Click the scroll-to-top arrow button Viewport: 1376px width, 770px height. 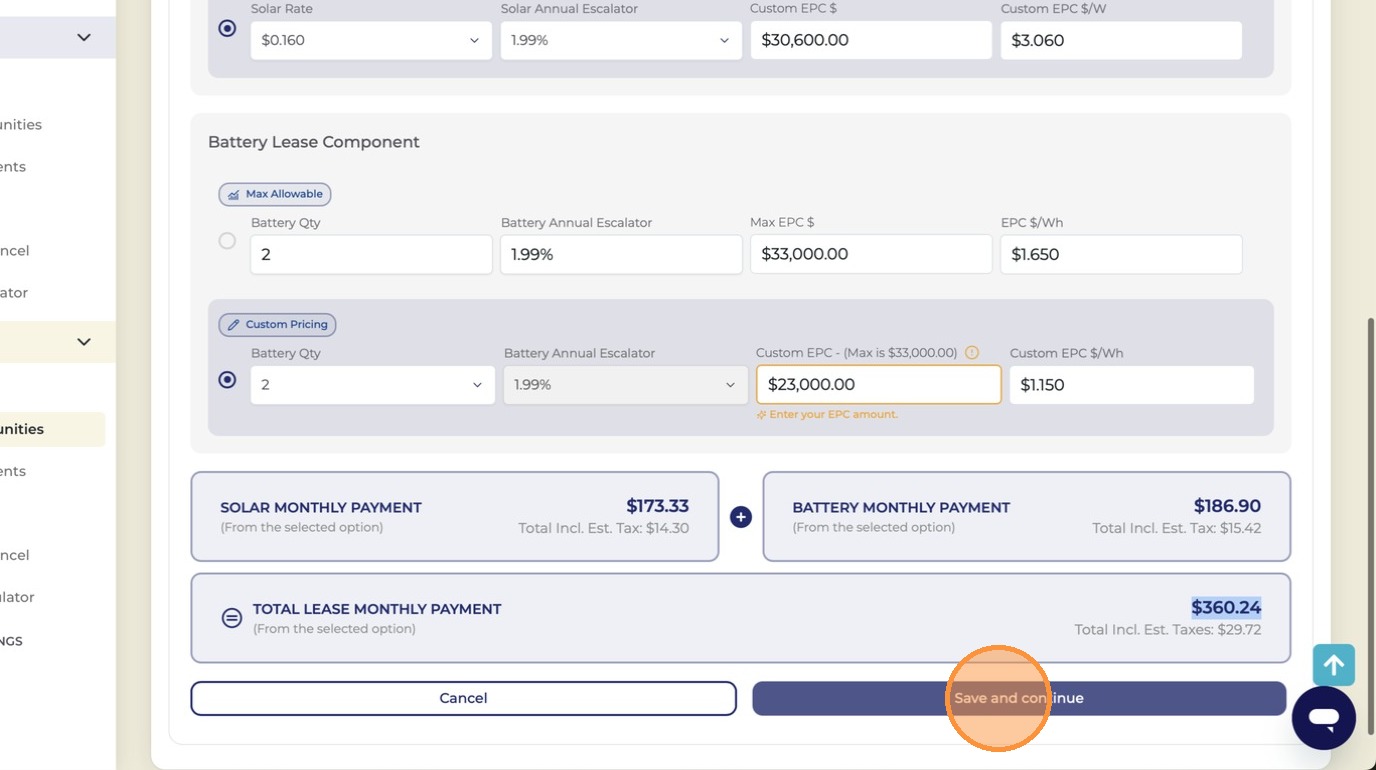click(x=1334, y=665)
